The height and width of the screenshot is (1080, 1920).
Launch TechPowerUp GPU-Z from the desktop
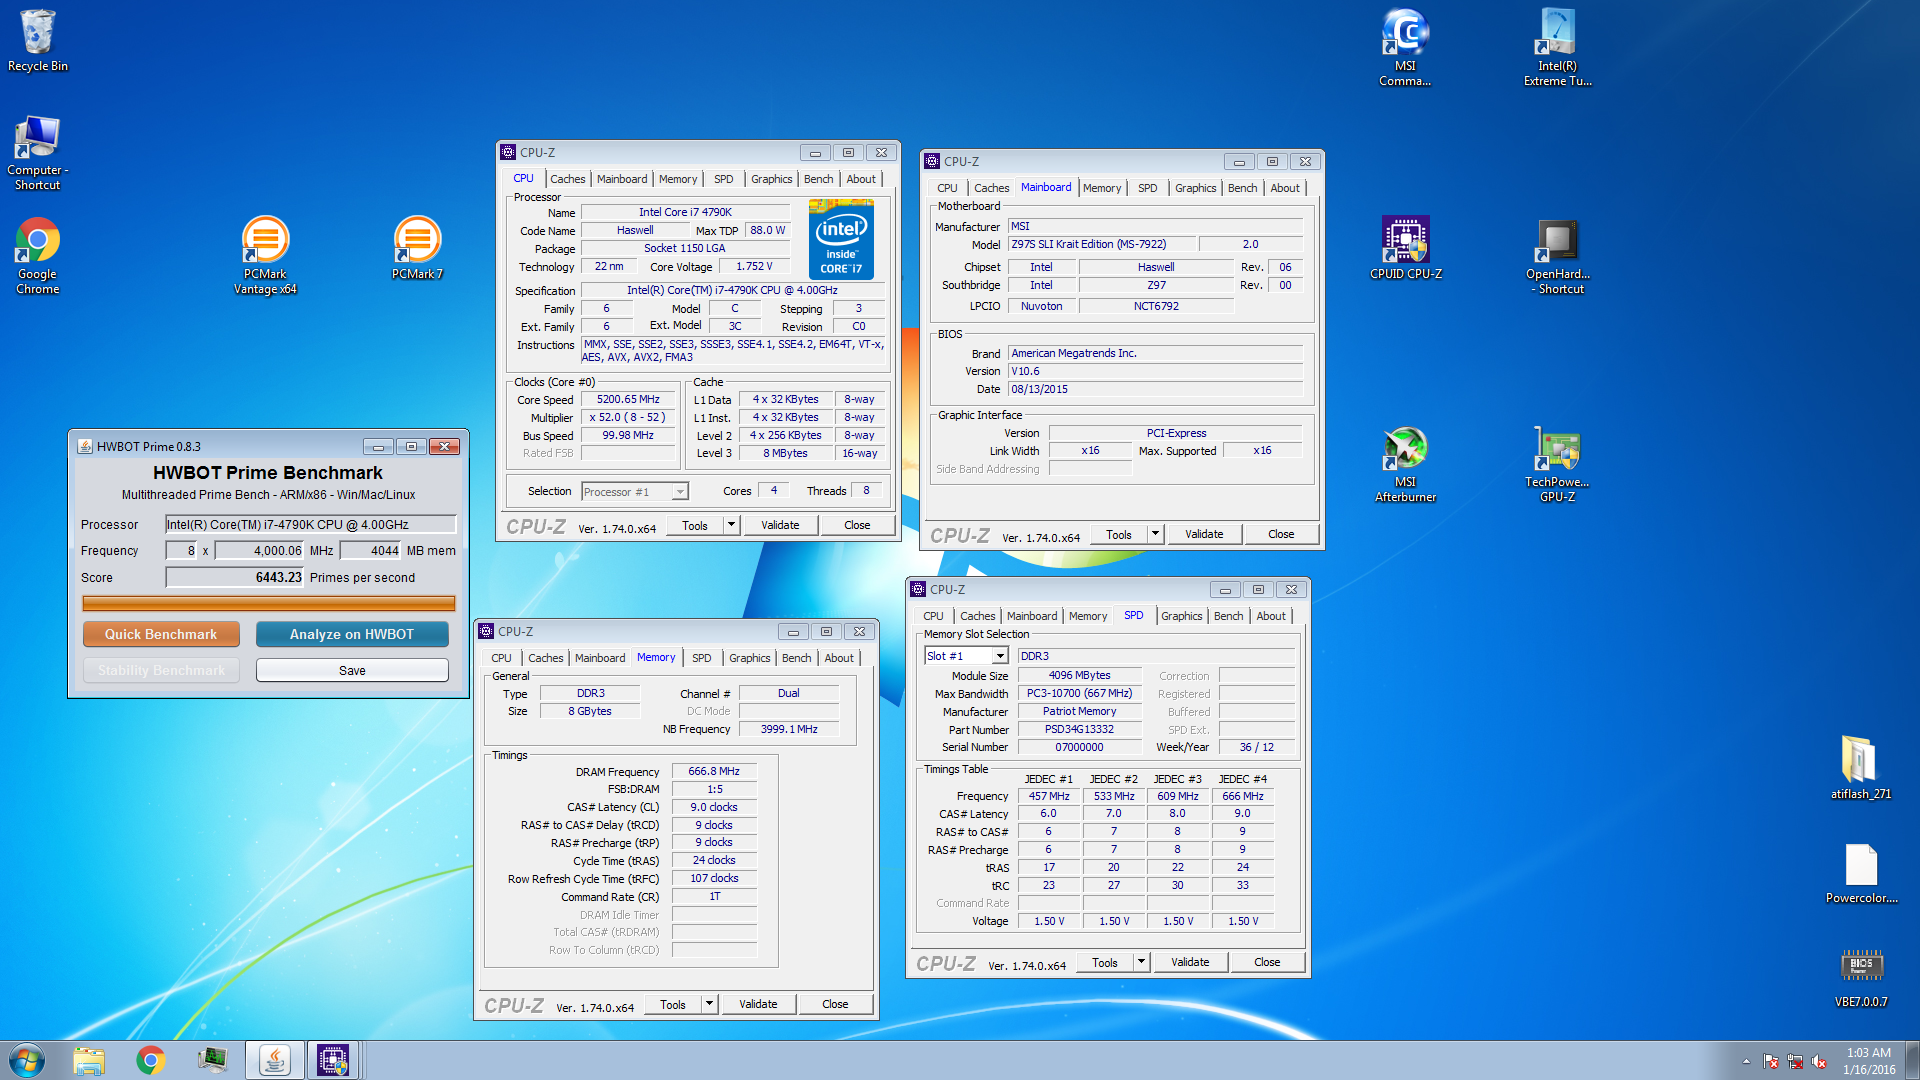point(1557,465)
